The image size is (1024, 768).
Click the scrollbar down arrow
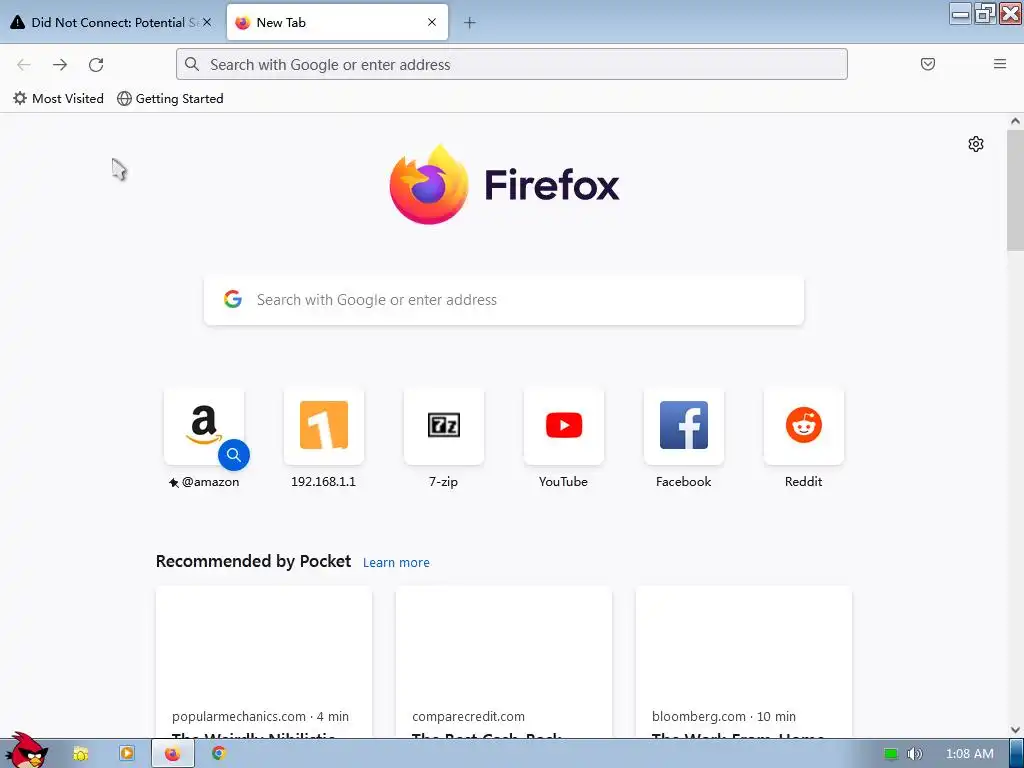pos(1015,730)
